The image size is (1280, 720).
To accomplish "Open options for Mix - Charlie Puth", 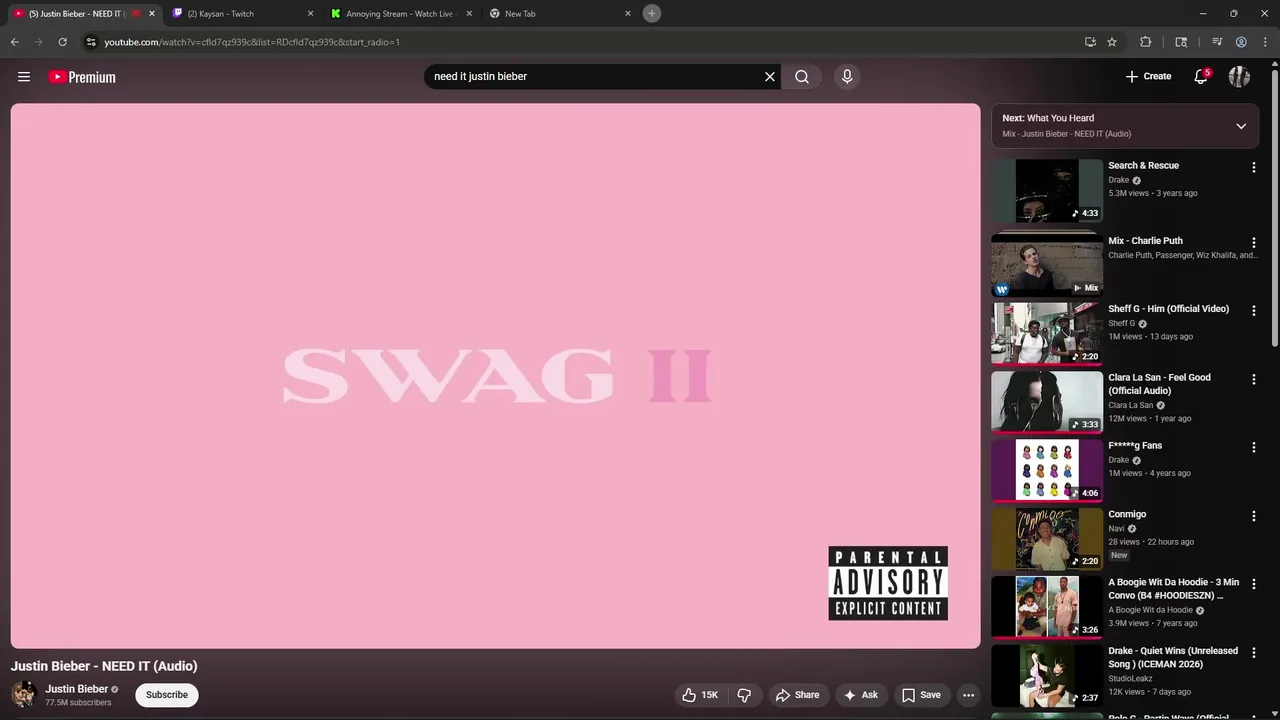I will [1253, 243].
